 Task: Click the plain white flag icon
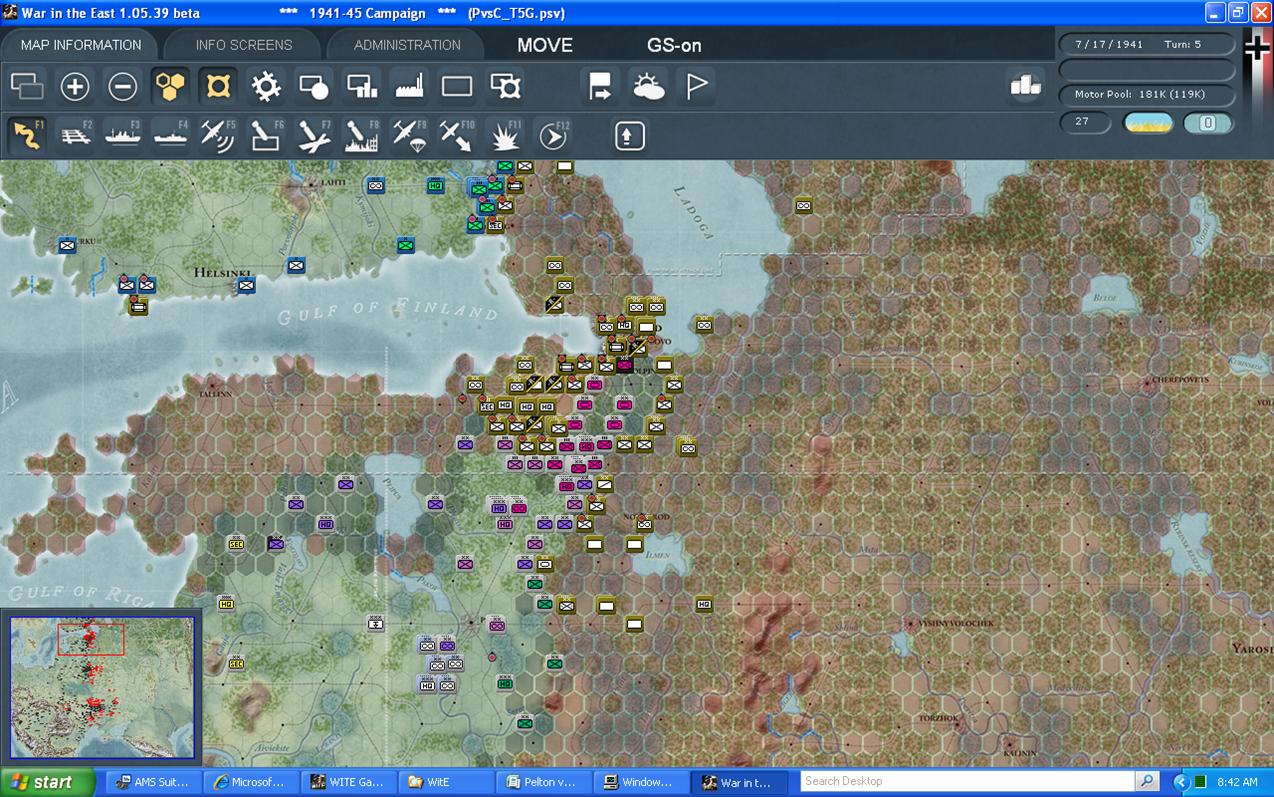coord(696,87)
